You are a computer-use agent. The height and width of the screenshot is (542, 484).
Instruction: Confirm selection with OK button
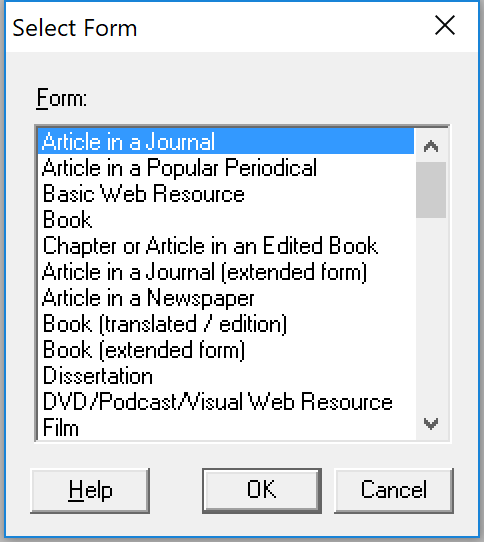click(x=262, y=490)
